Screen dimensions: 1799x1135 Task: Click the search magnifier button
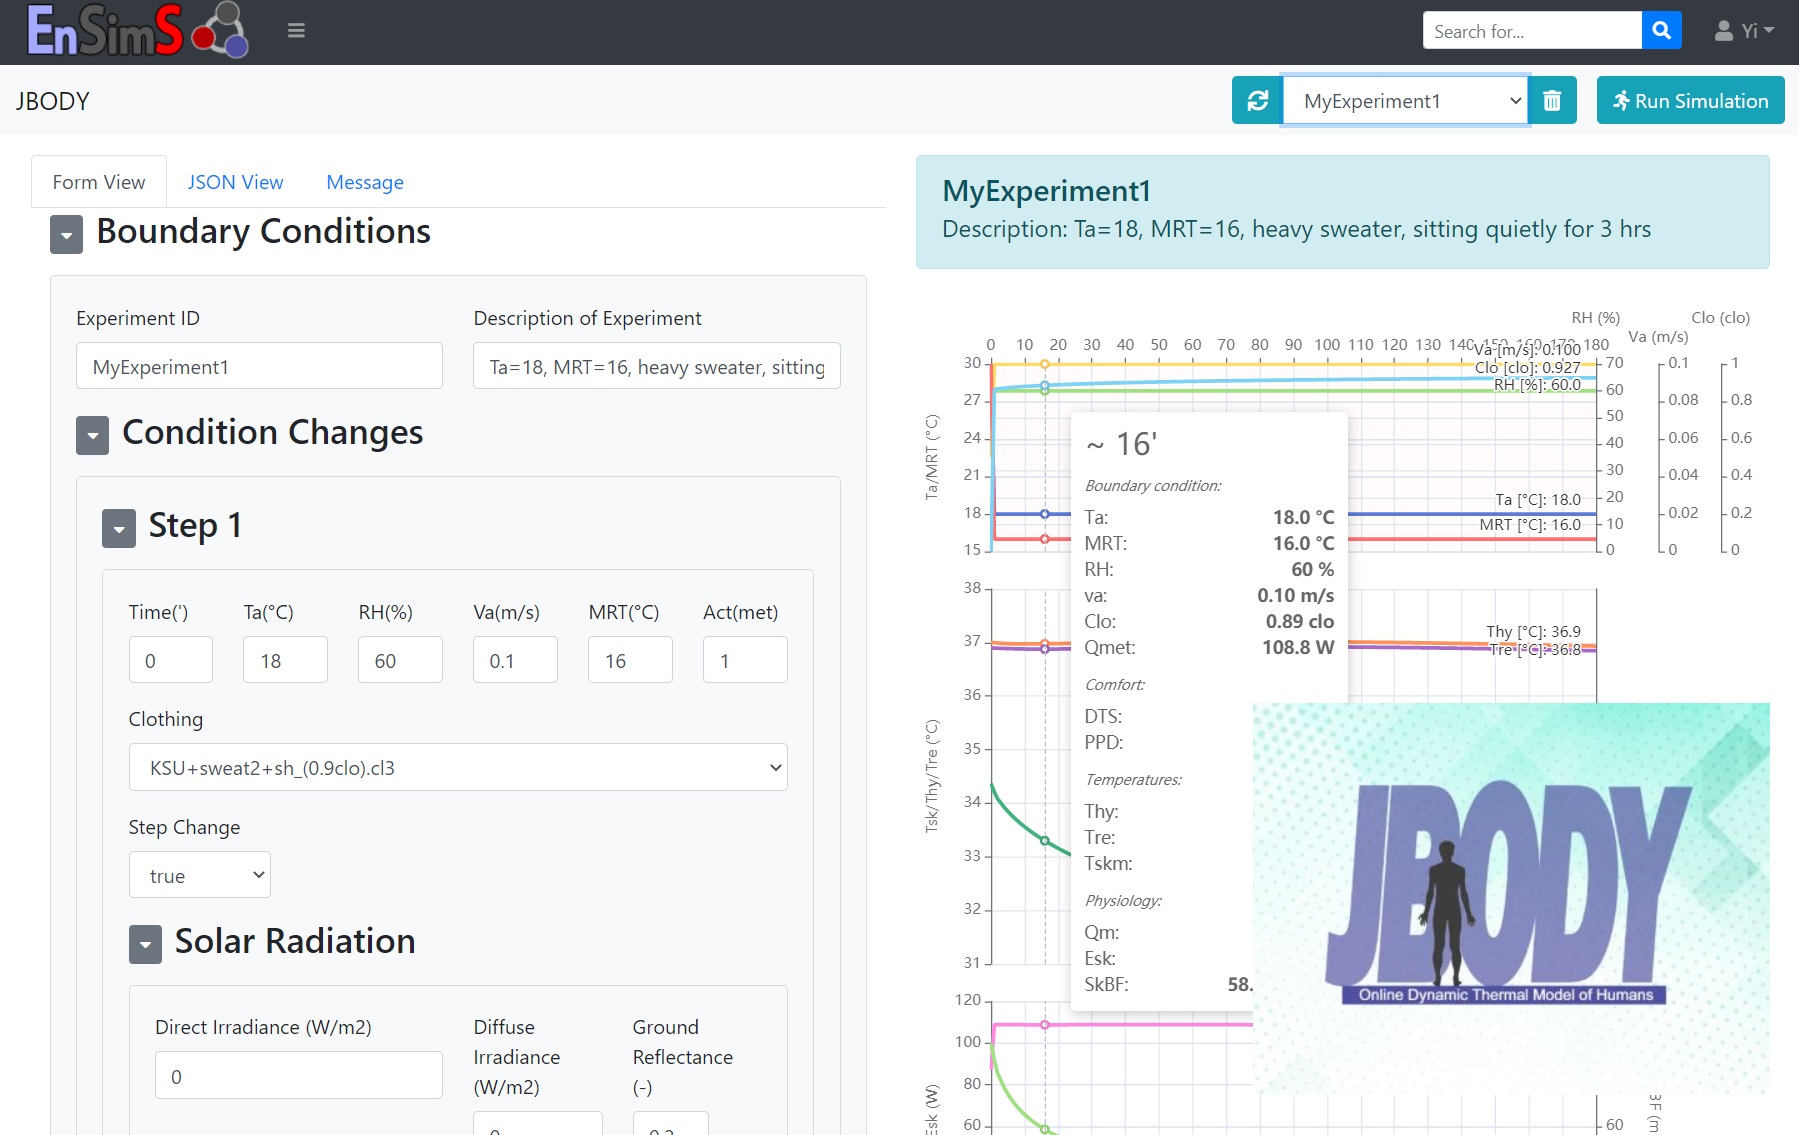[x=1661, y=31]
